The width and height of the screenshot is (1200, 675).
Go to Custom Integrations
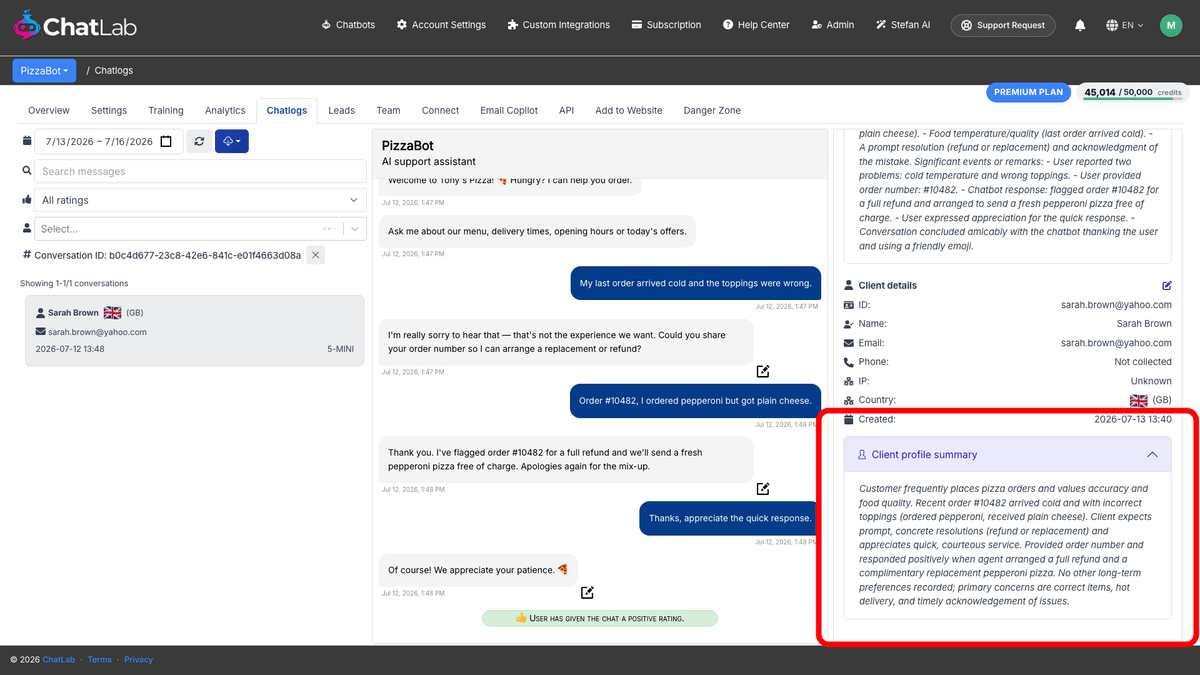pos(558,25)
